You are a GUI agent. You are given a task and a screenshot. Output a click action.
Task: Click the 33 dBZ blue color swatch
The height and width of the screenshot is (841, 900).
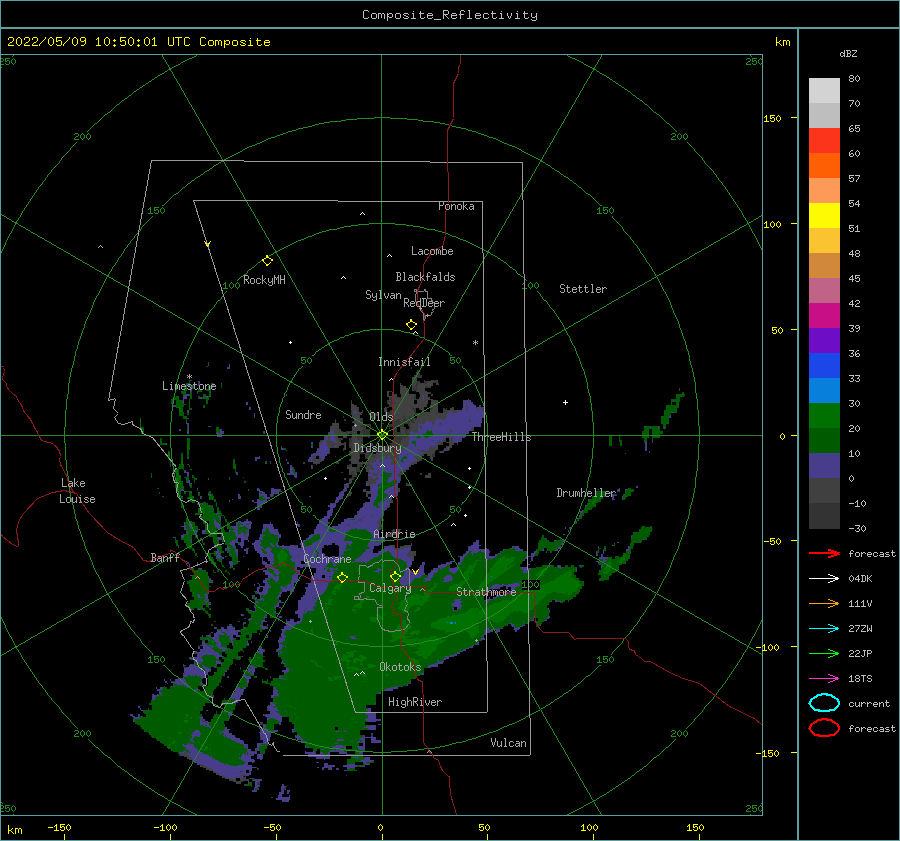click(x=824, y=365)
